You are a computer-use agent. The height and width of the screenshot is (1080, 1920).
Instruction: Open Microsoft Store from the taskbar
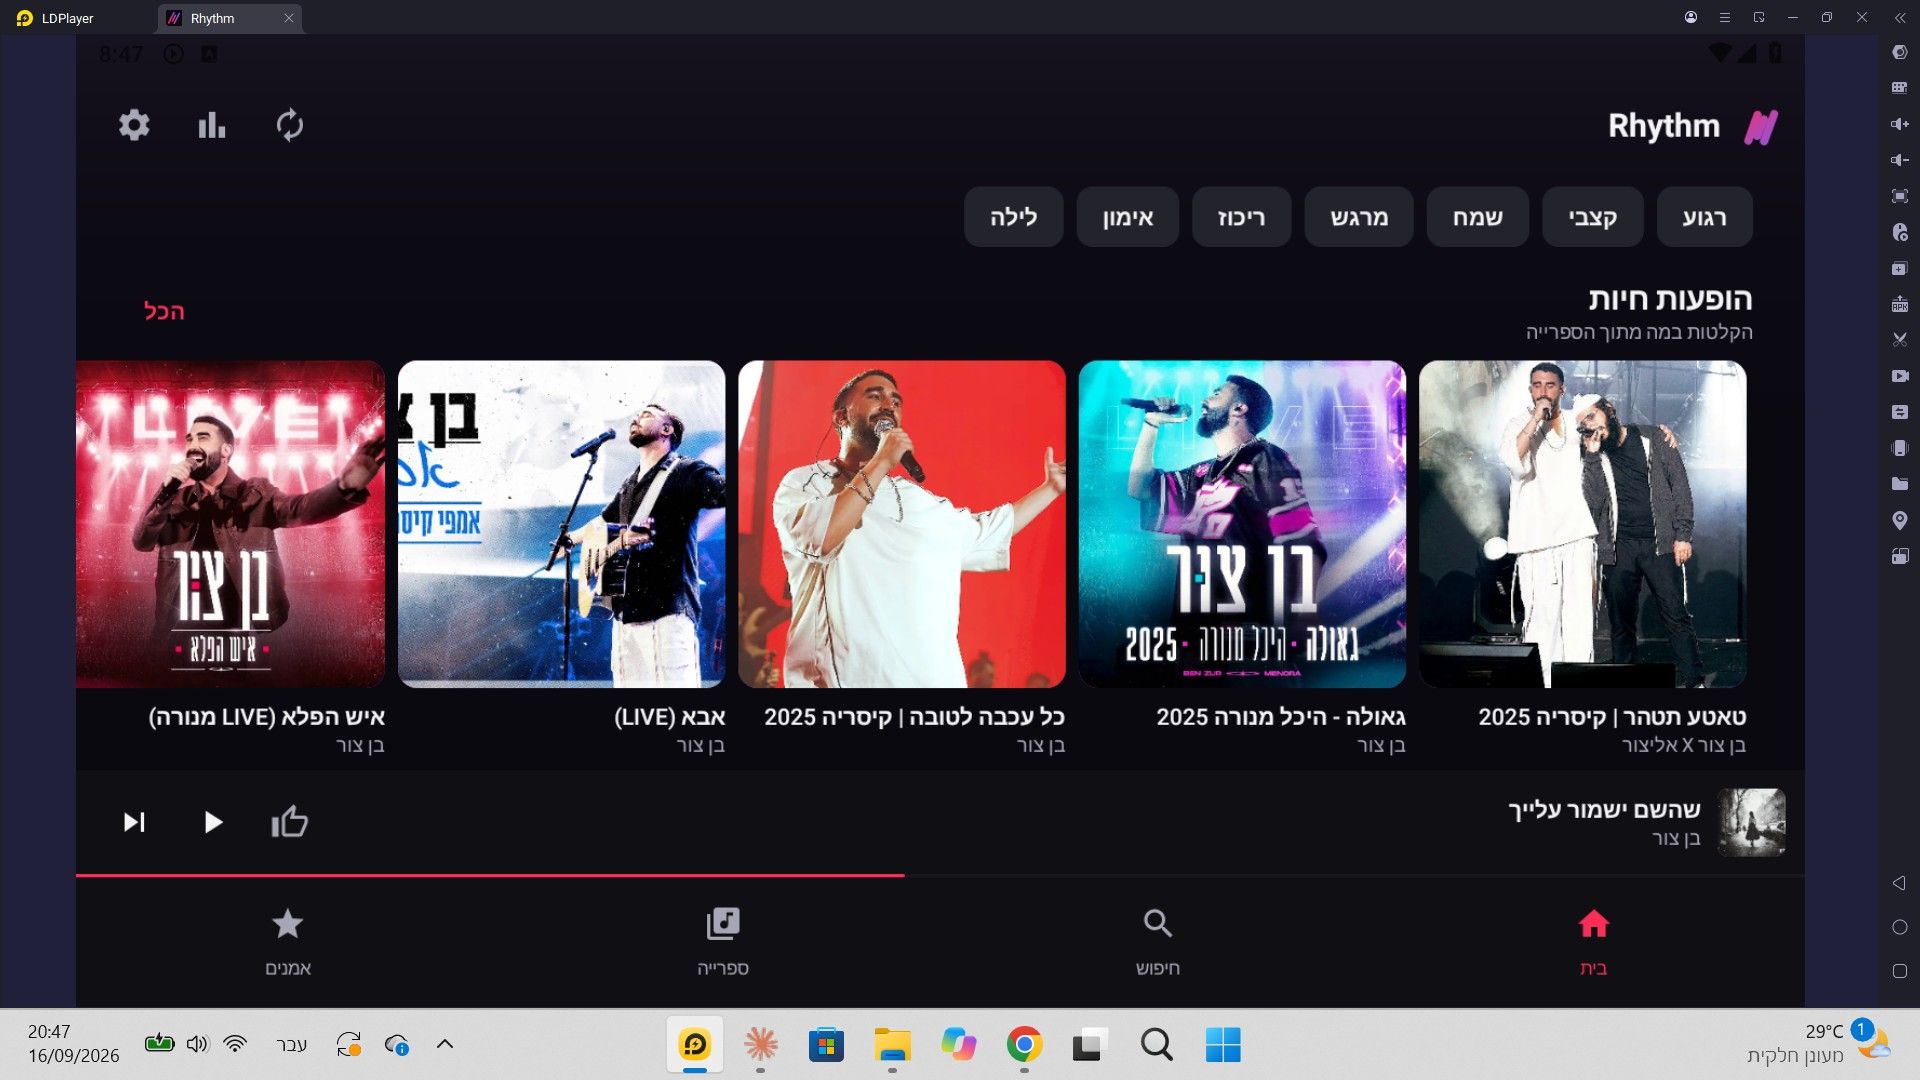[826, 1045]
